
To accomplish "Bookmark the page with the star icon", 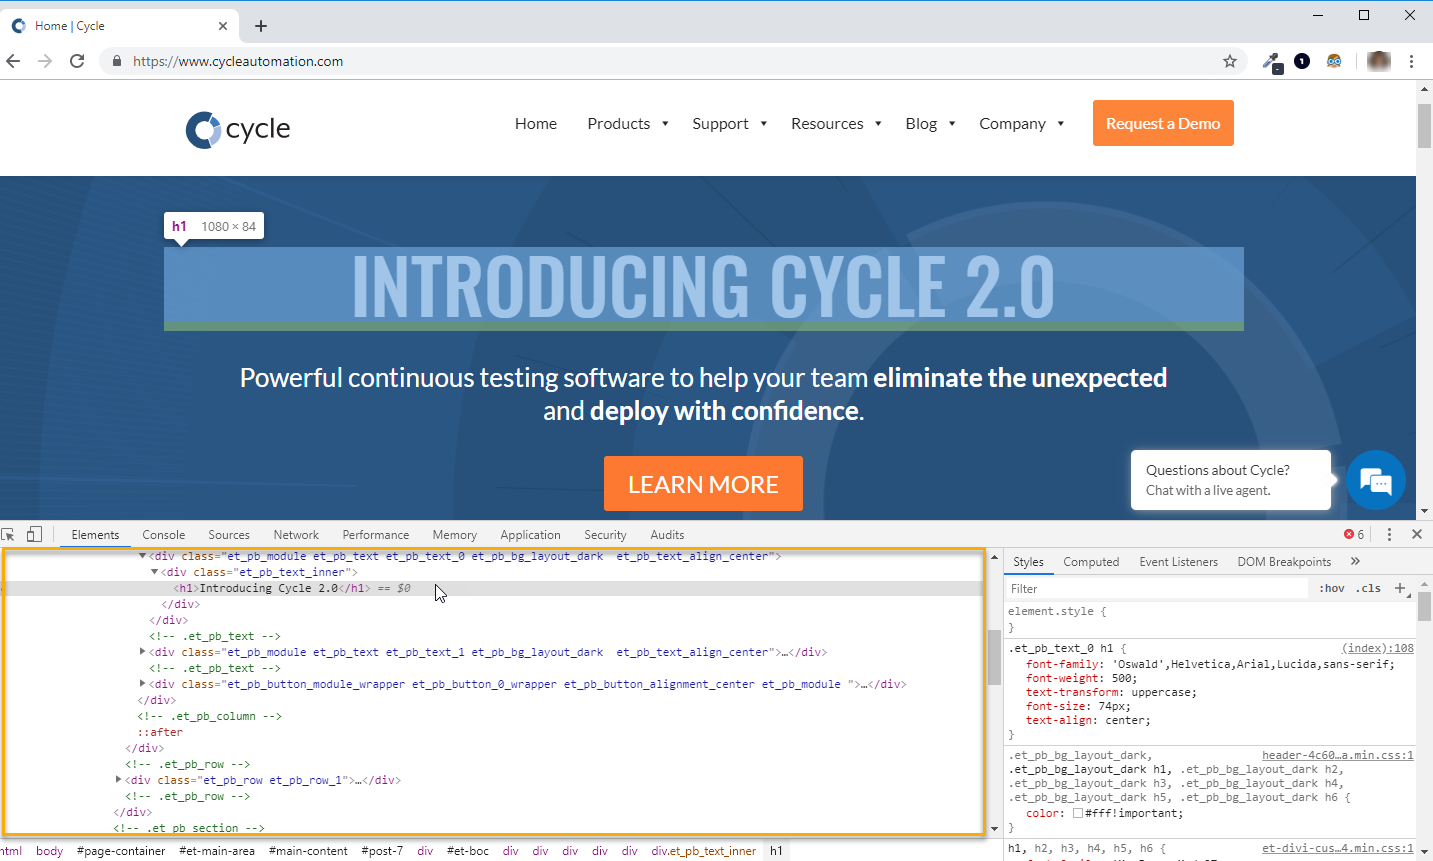I will pos(1229,61).
